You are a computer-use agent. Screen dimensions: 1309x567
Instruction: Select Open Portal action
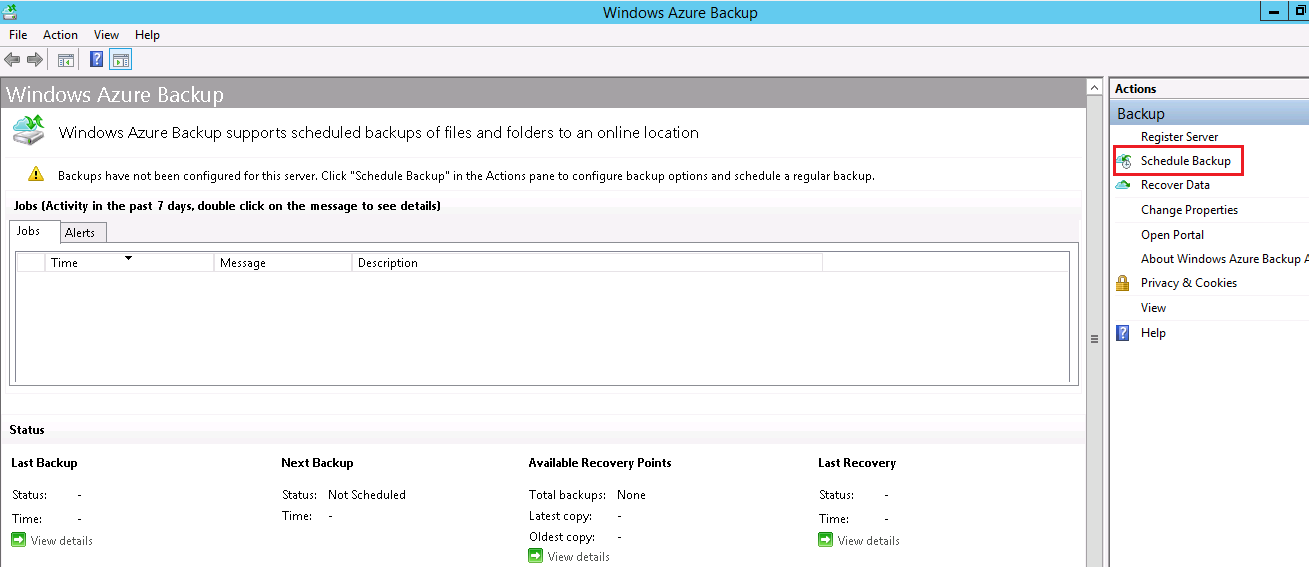[x=1172, y=235]
